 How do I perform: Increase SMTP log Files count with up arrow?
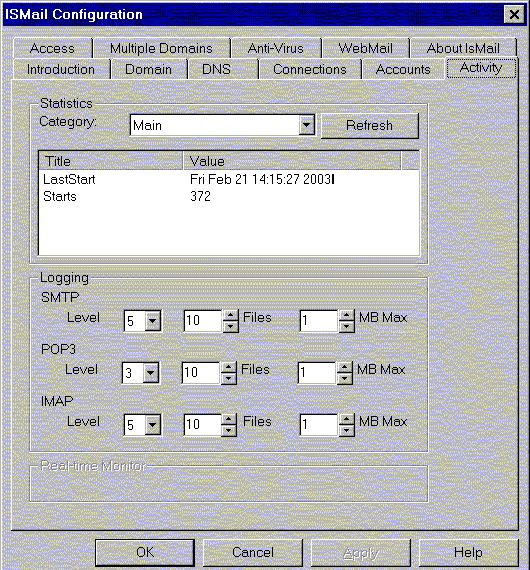pos(230,316)
